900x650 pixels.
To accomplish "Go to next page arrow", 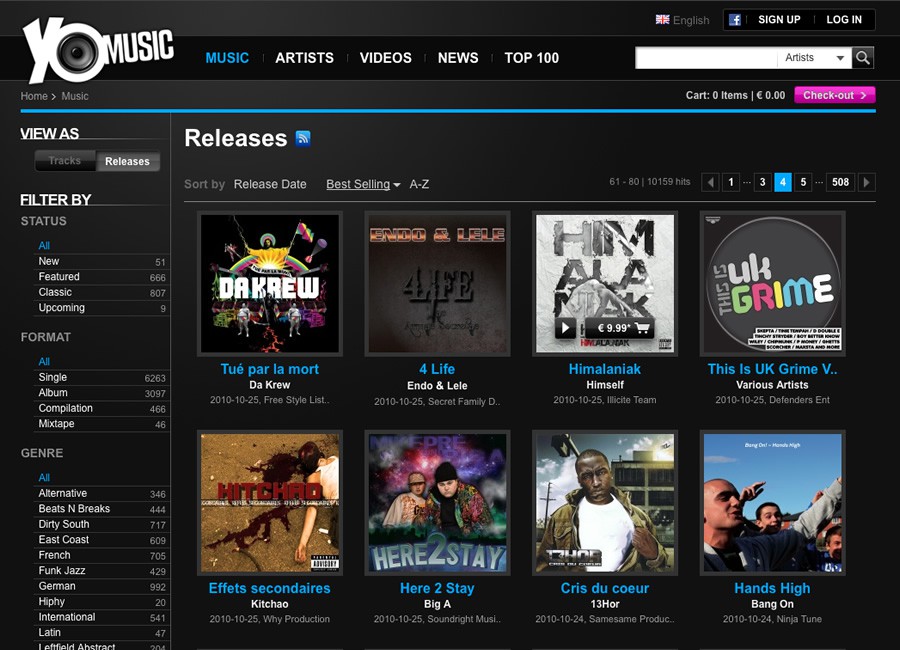I will coord(867,182).
